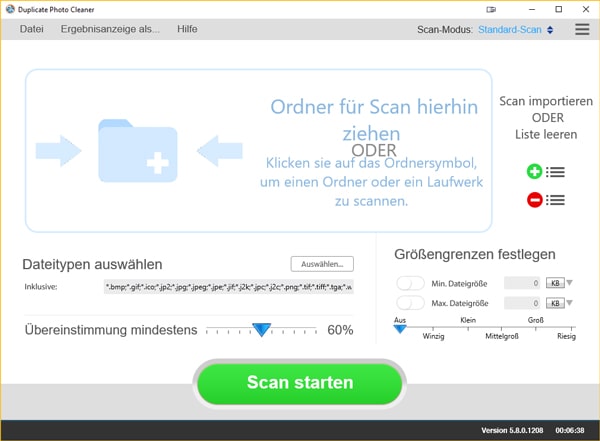Click the Min. Dateigröße value field

[x=522, y=284]
